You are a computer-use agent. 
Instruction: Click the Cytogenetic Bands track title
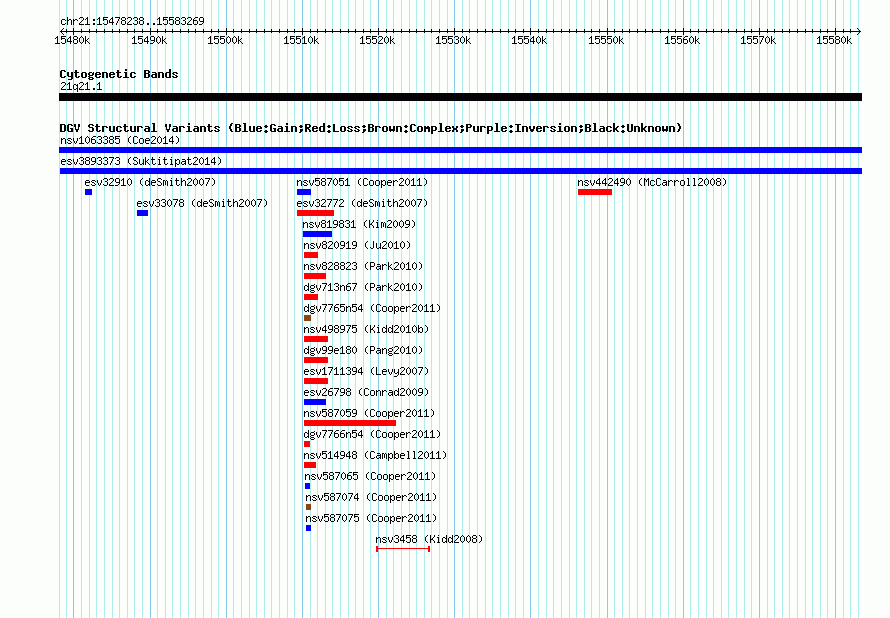coord(119,74)
